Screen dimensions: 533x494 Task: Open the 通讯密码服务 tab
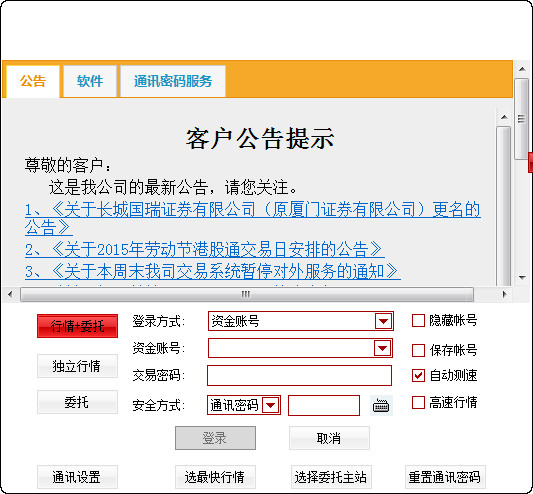[x=173, y=81]
